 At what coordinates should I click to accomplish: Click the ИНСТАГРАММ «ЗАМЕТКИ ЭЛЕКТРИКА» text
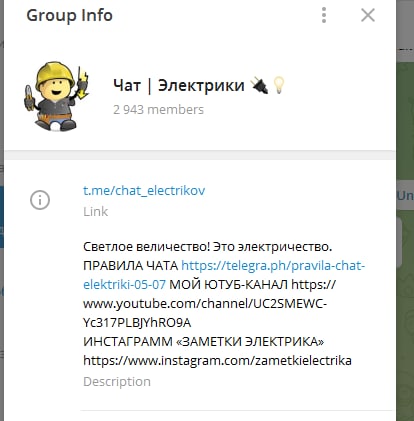(x=203, y=342)
